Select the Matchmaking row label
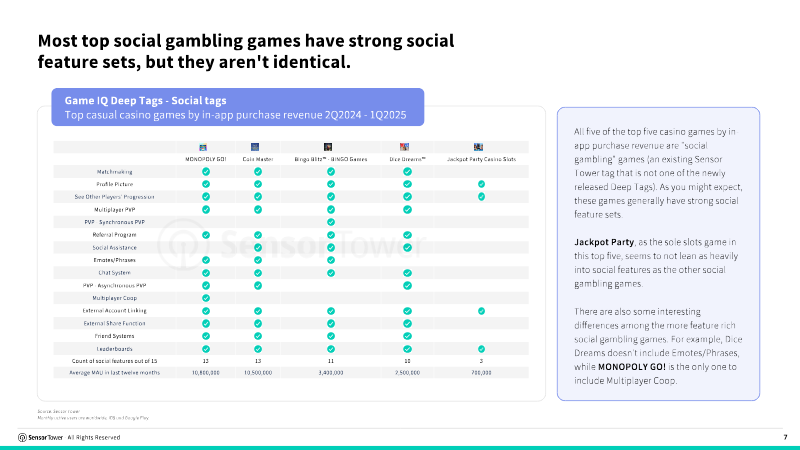The image size is (800, 450). click(113, 172)
